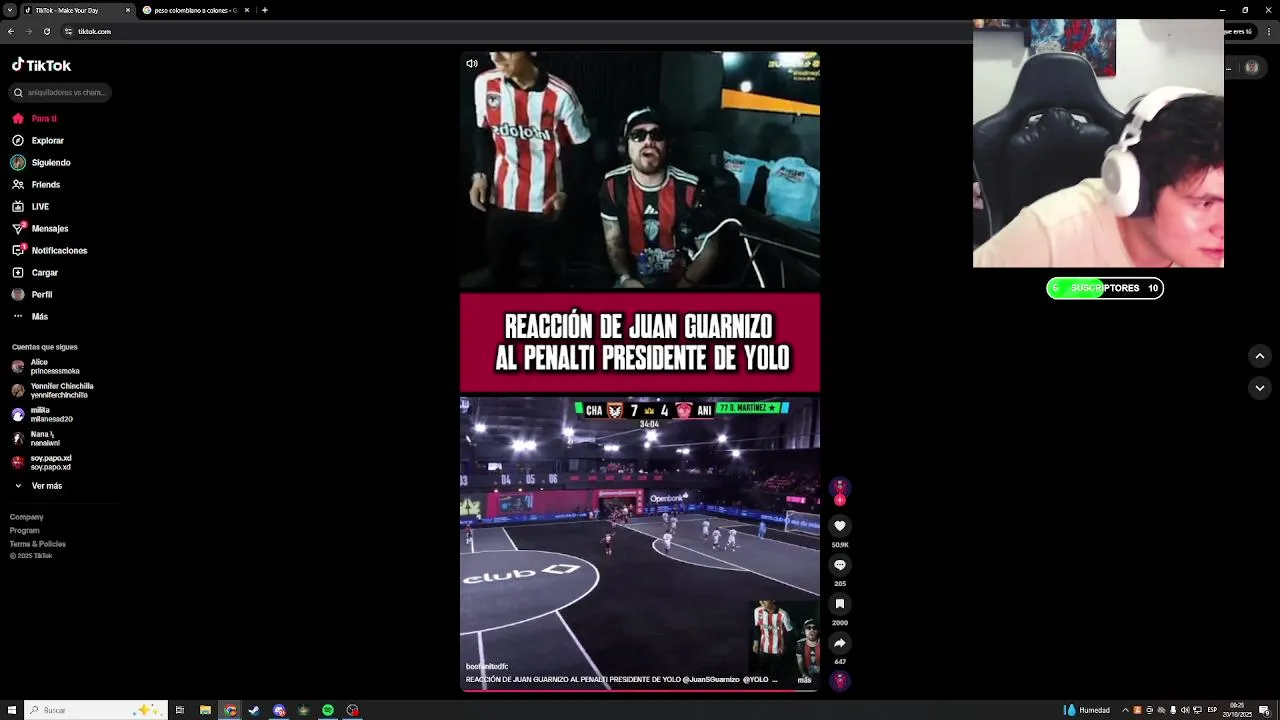The width and height of the screenshot is (1280, 720).
Task: Share the video with arrow icon
Action: [x=840, y=643]
